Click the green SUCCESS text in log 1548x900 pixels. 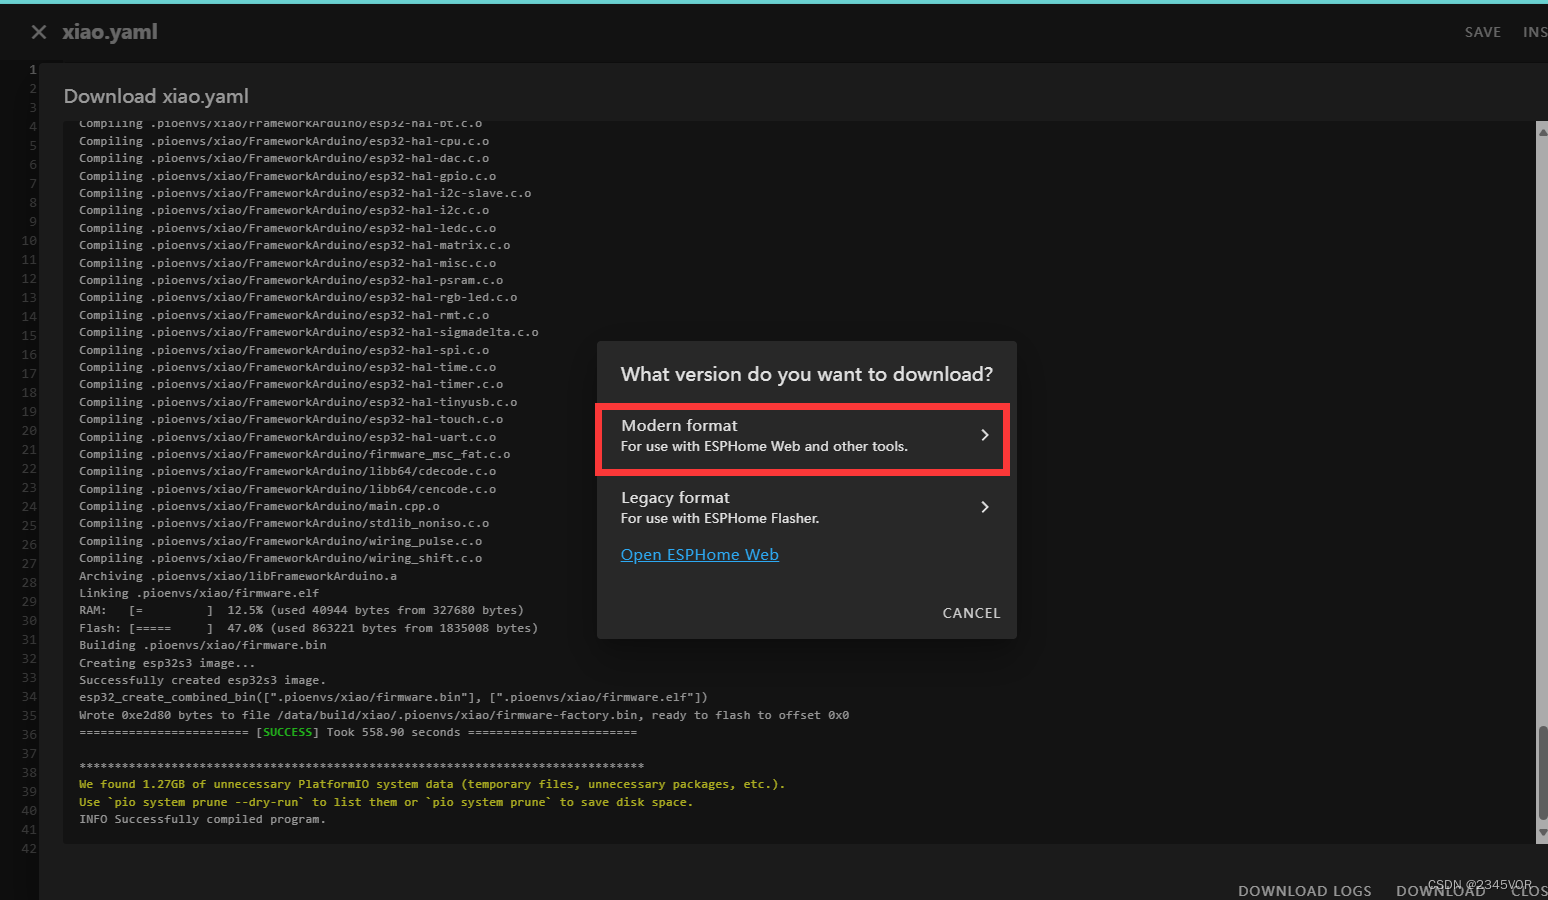(288, 733)
